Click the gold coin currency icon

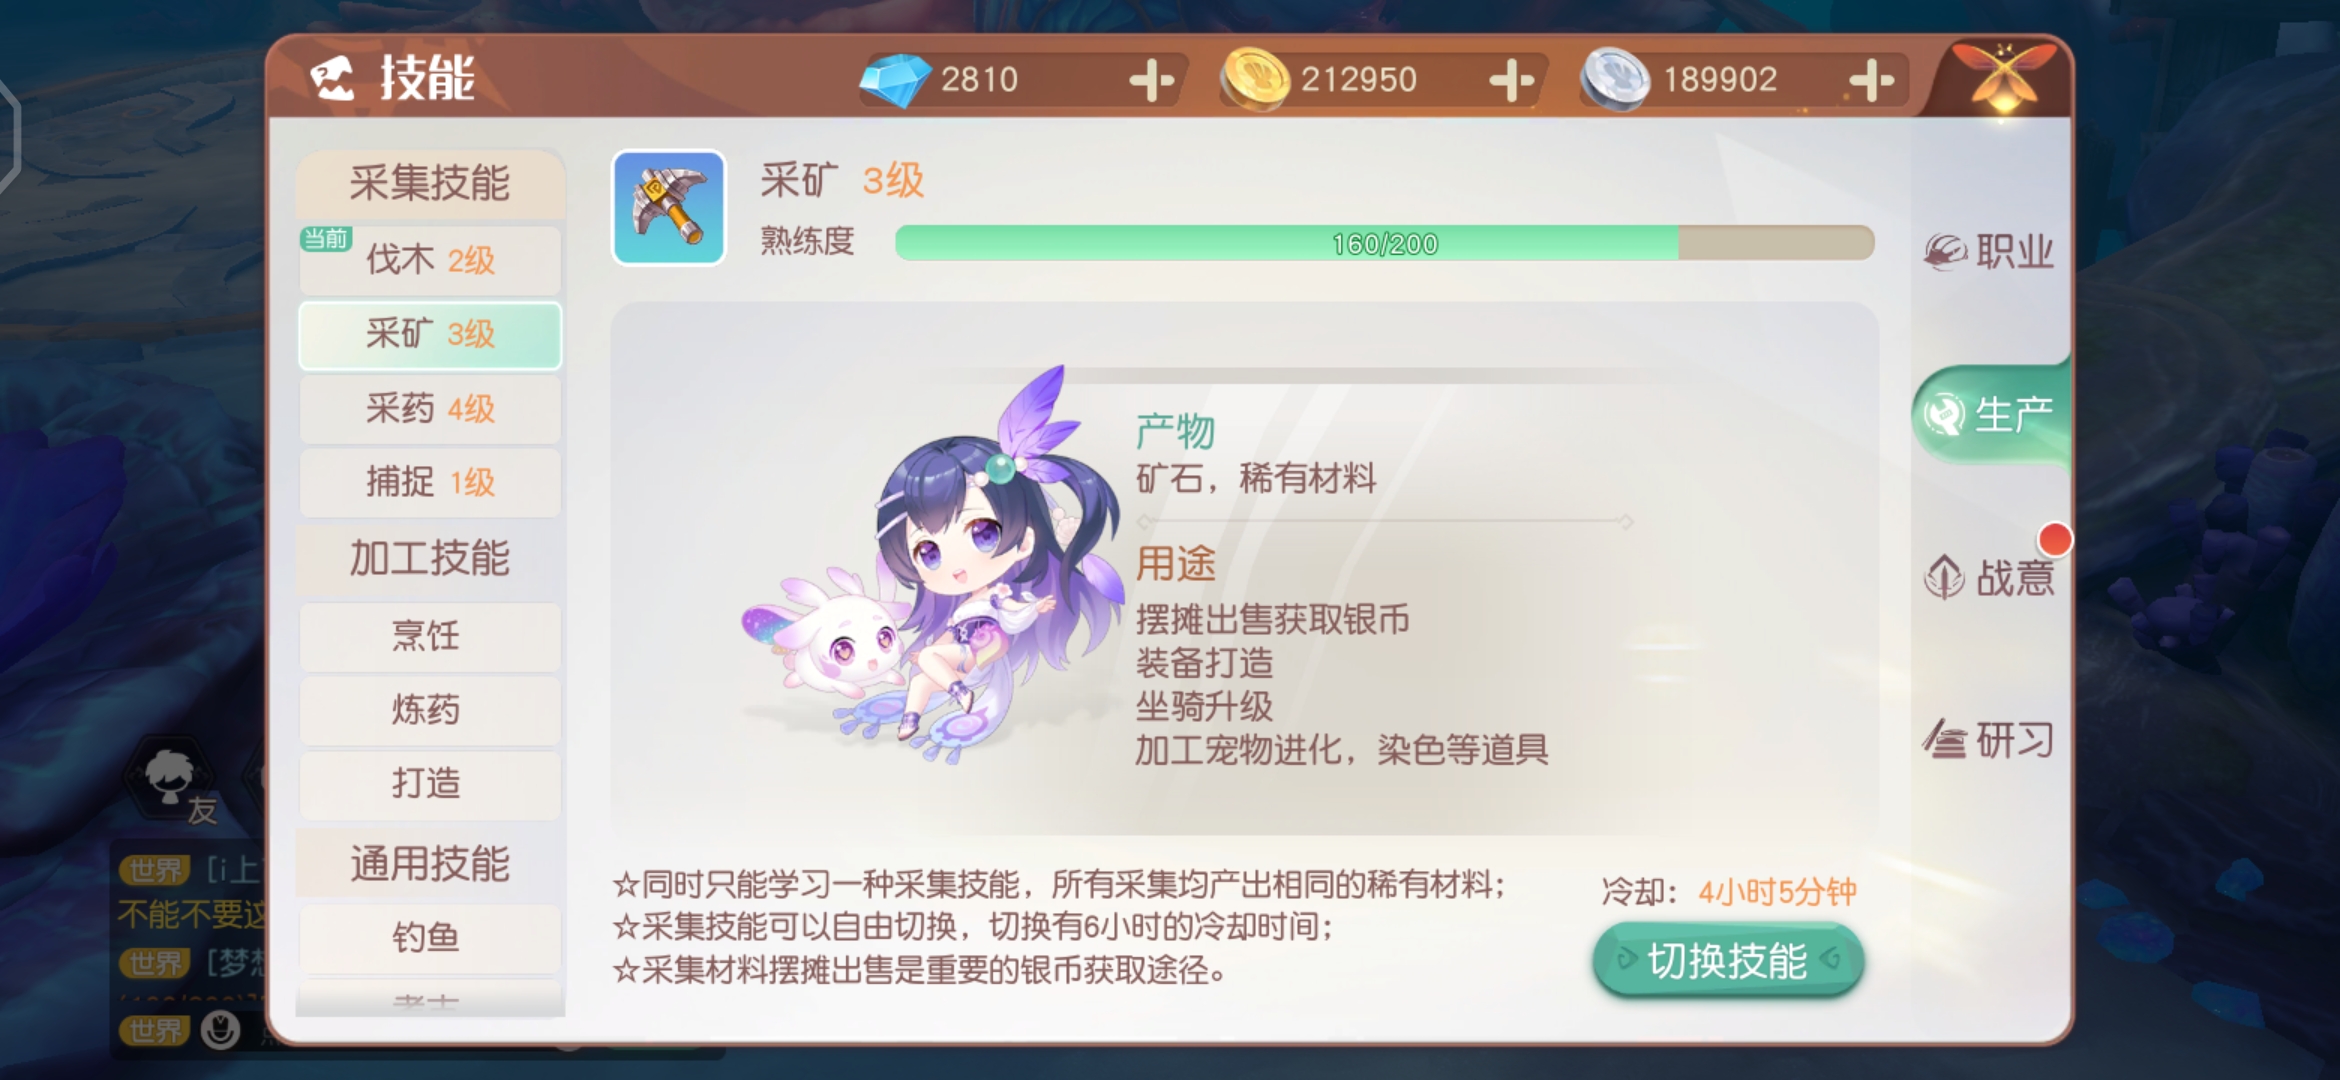pos(1257,80)
